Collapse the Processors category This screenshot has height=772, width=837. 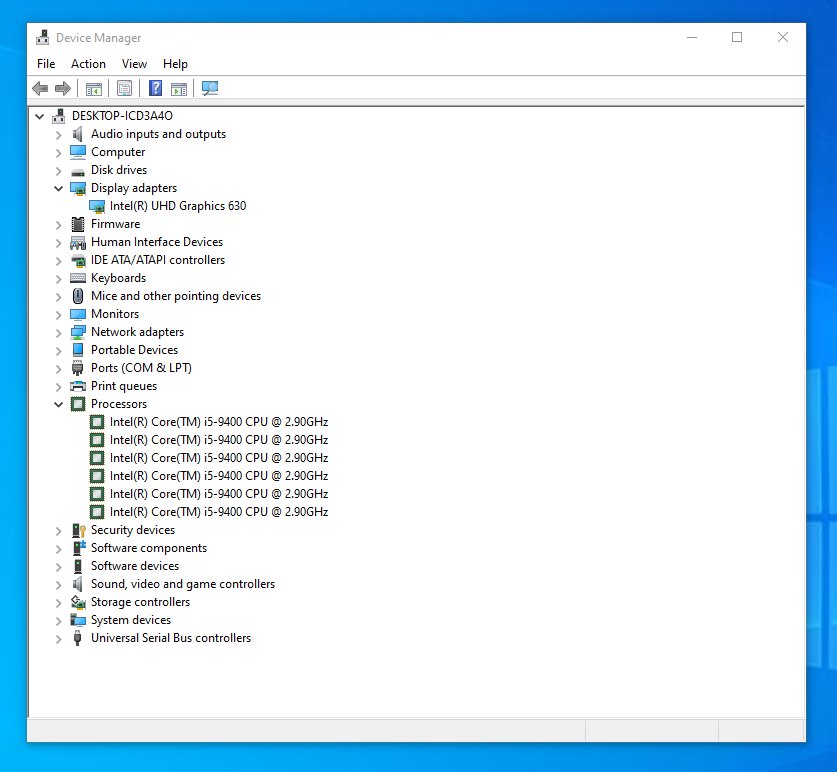(59, 404)
